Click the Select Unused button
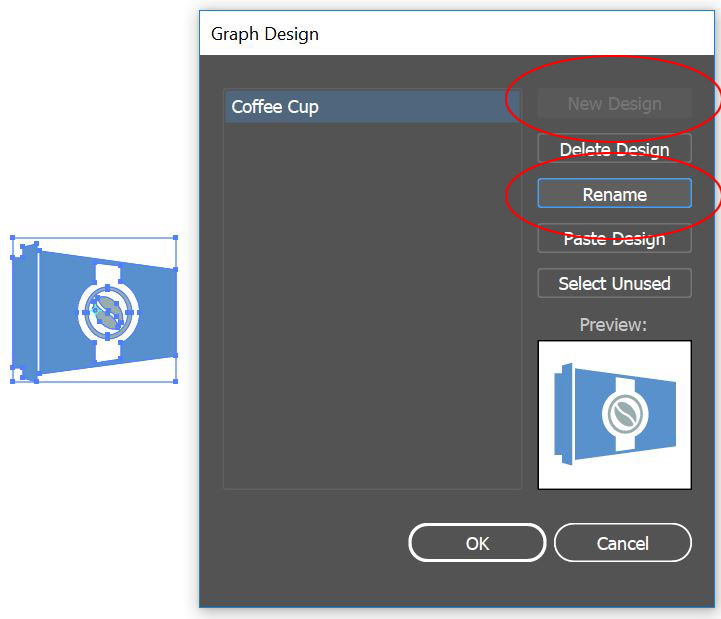Image resolution: width=721 pixels, height=619 pixels. point(614,283)
